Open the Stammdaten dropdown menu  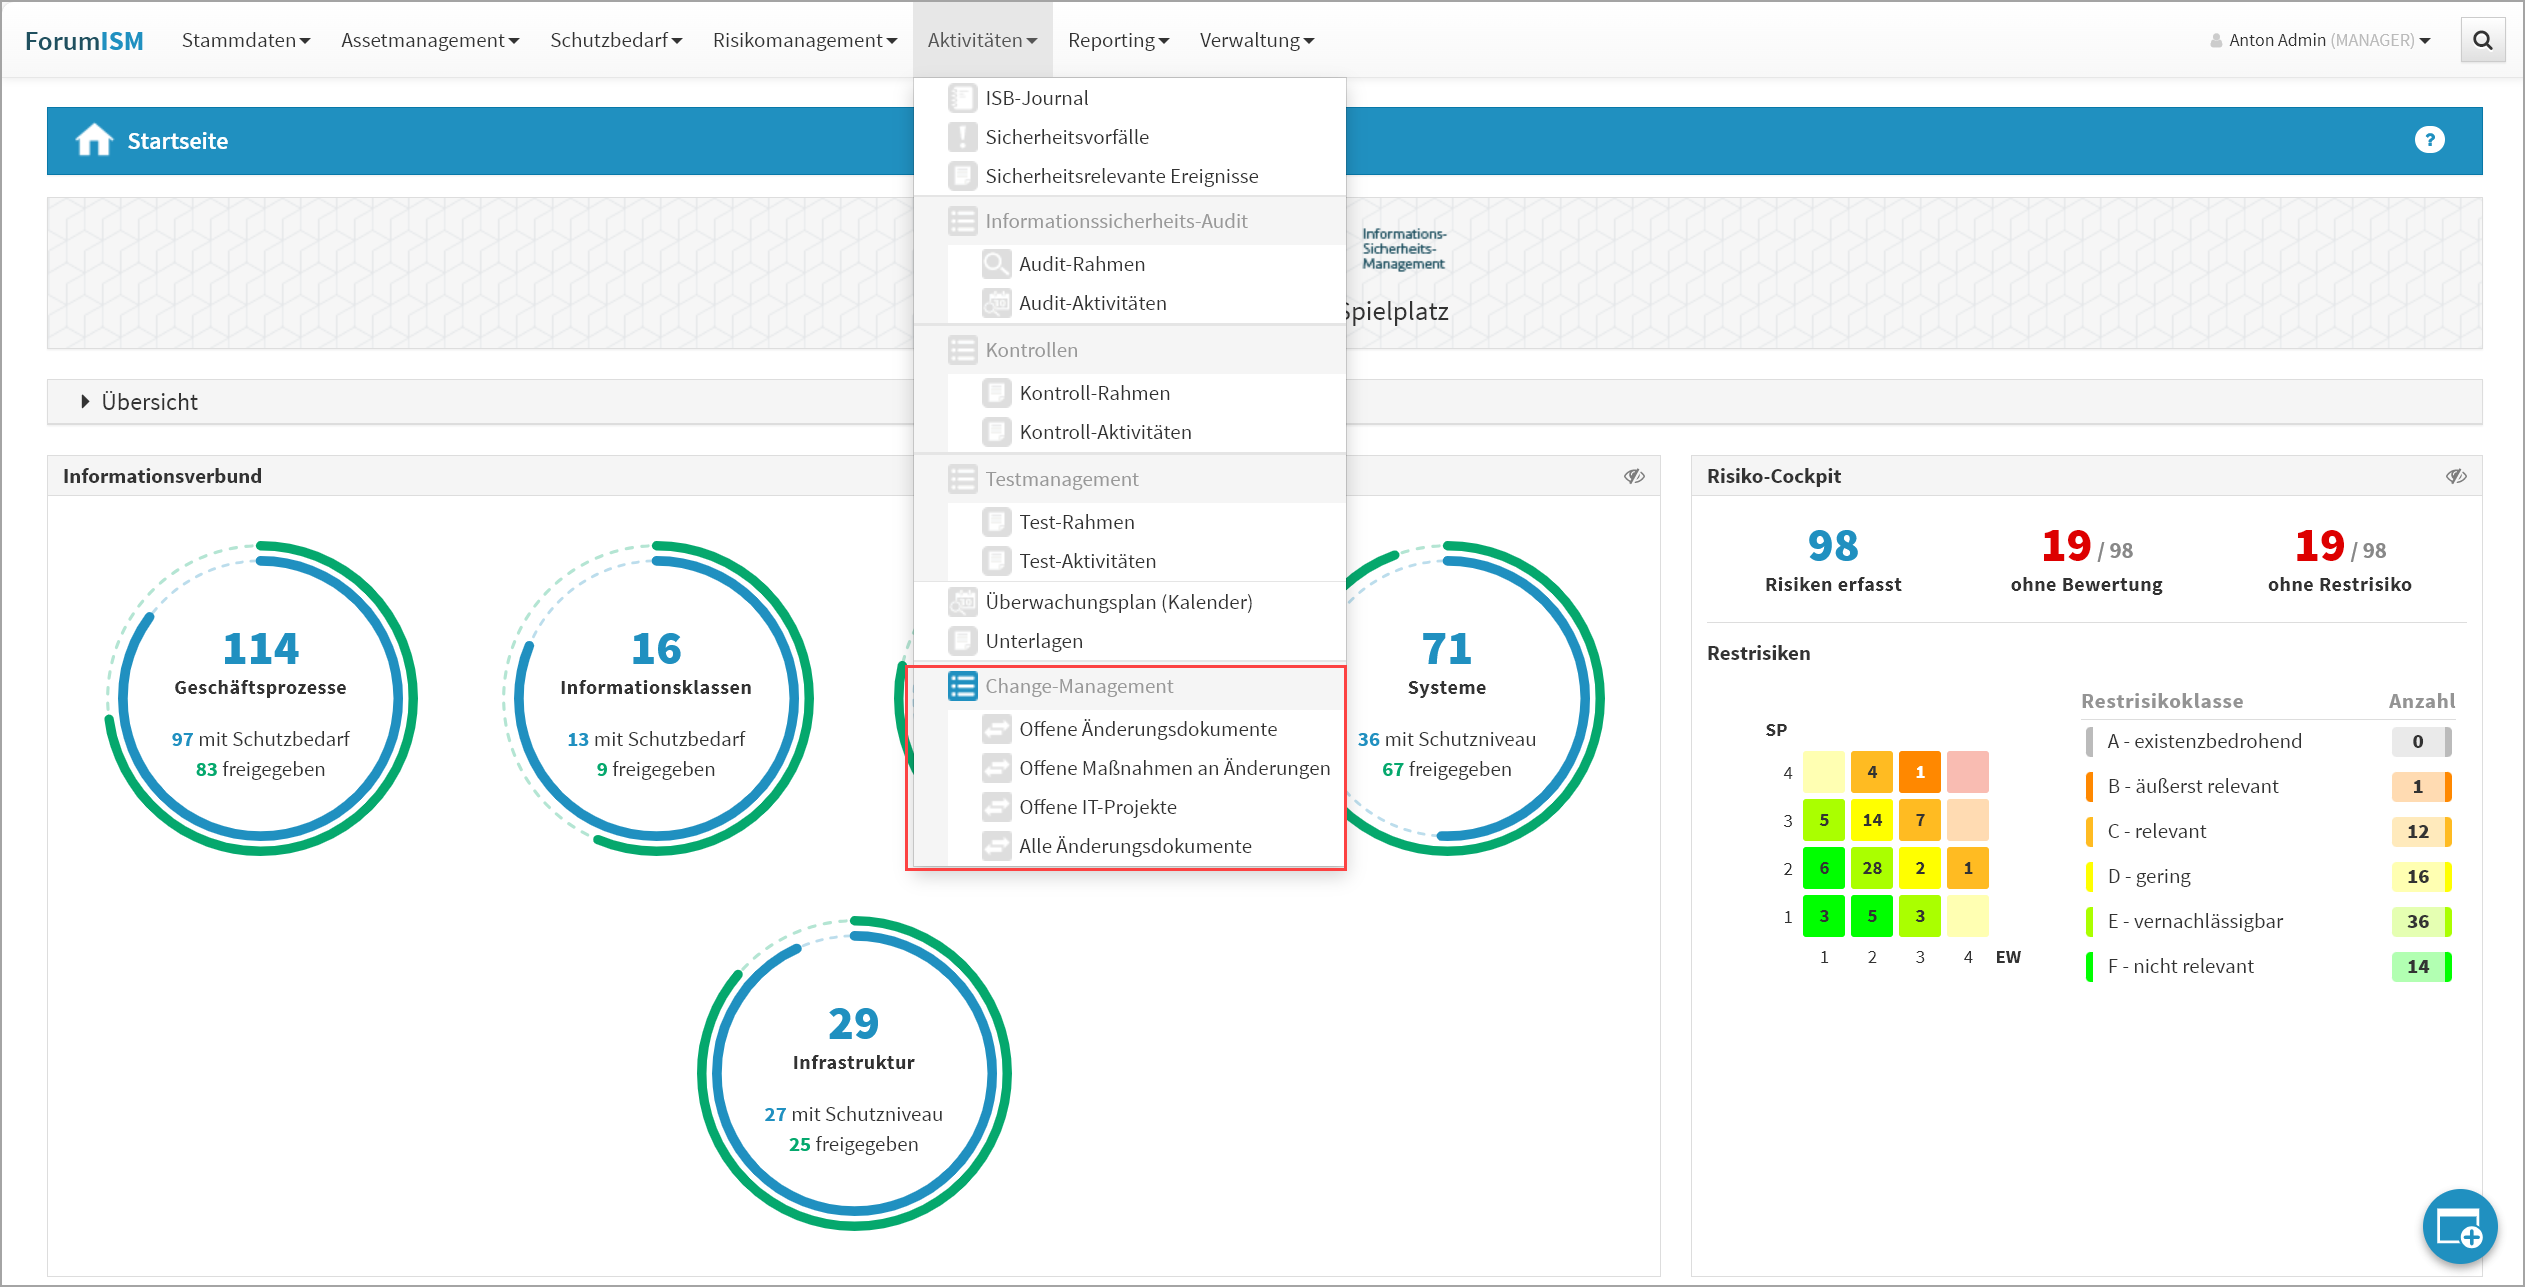[246, 40]
